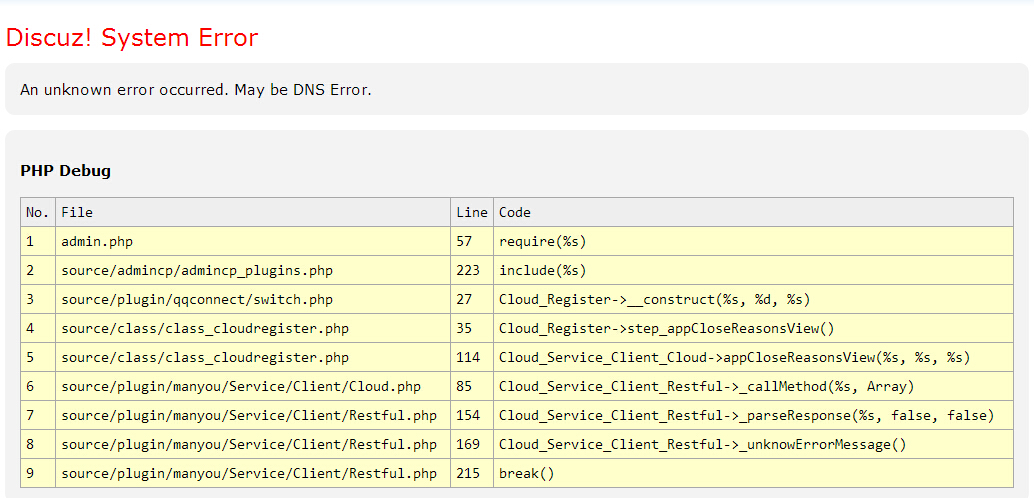Click the row number 5 cell

pyautogui.click(x=38, y=358)
